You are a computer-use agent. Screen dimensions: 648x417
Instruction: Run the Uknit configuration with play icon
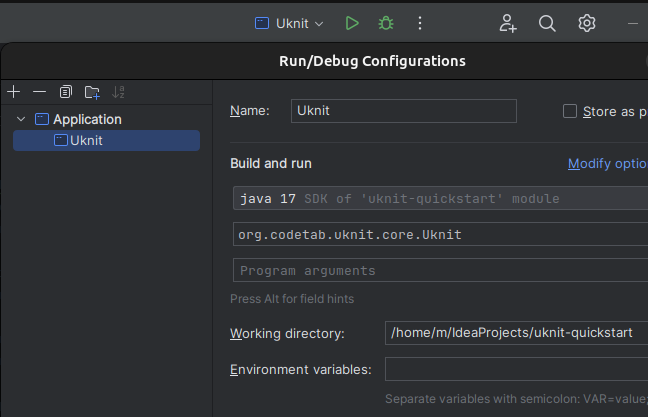tap(352, 23)
